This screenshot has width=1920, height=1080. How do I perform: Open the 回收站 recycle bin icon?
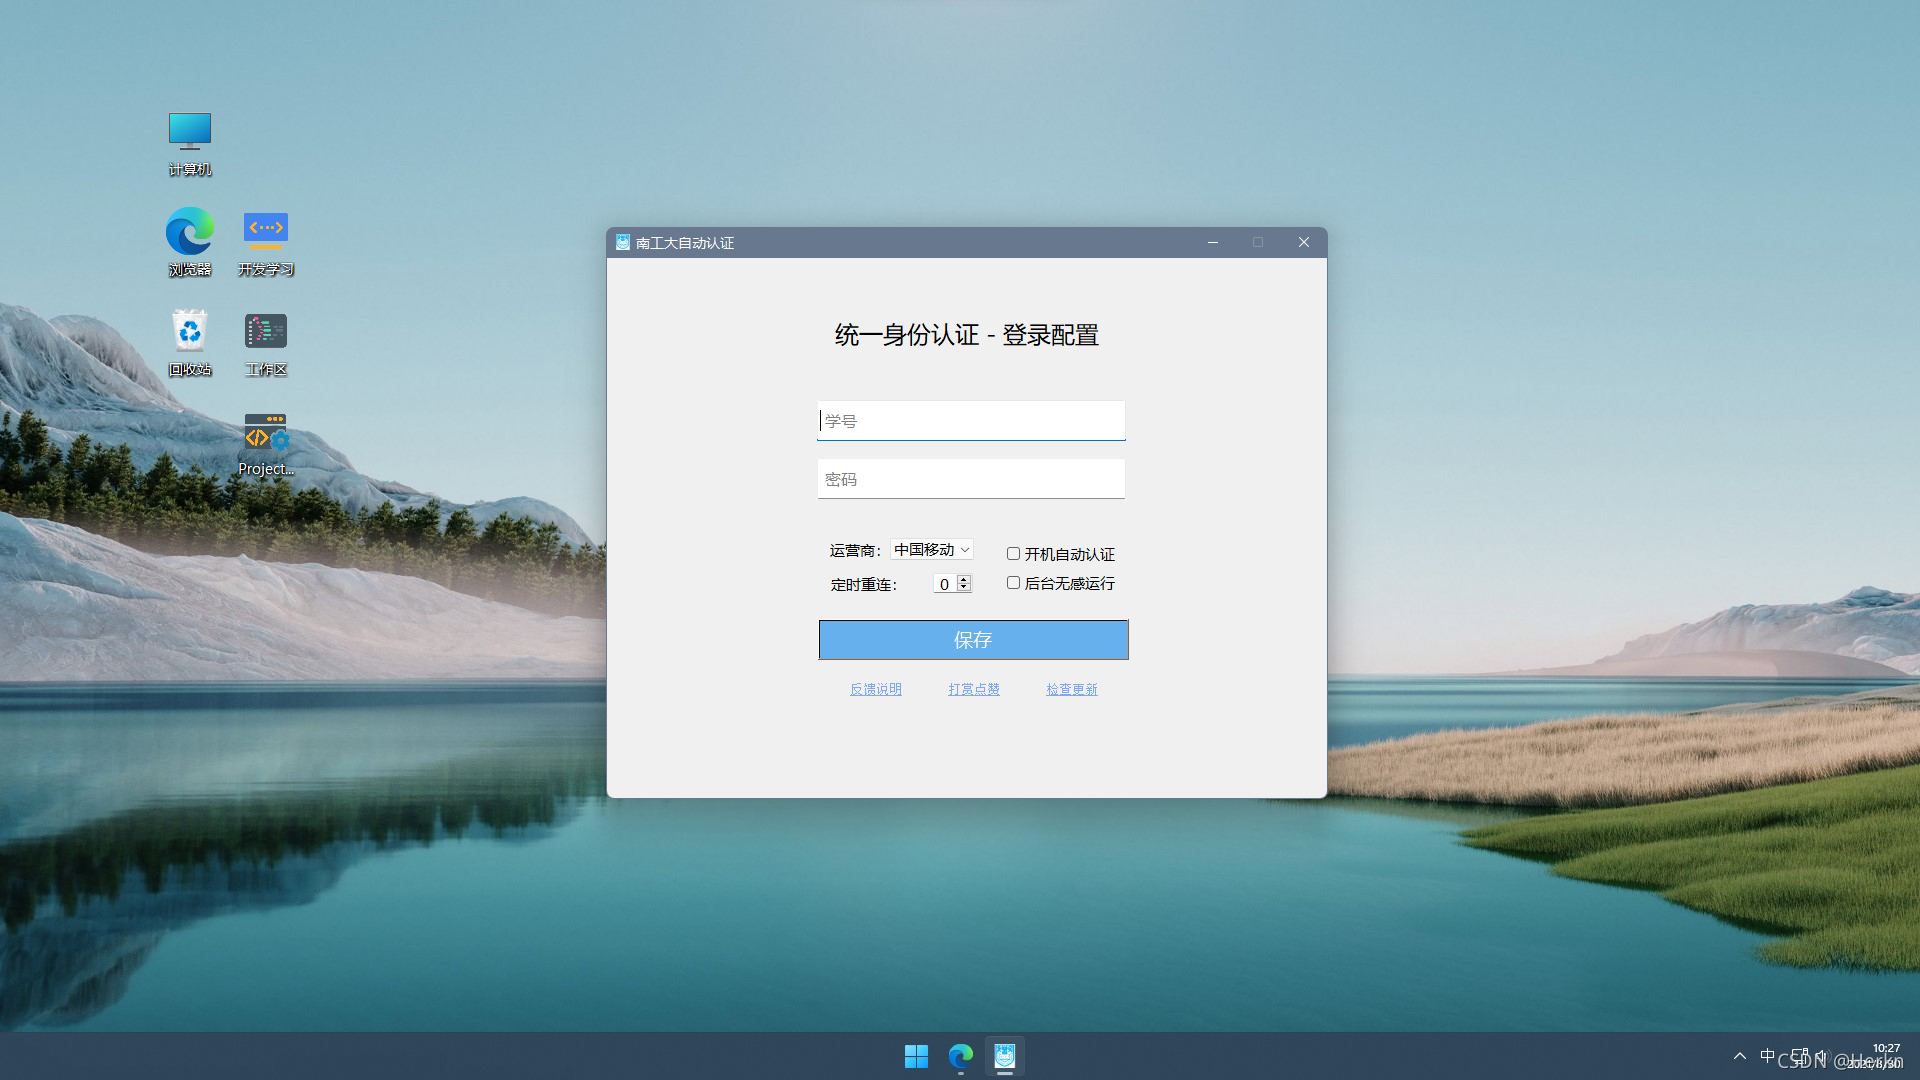[x=189, y=332]
